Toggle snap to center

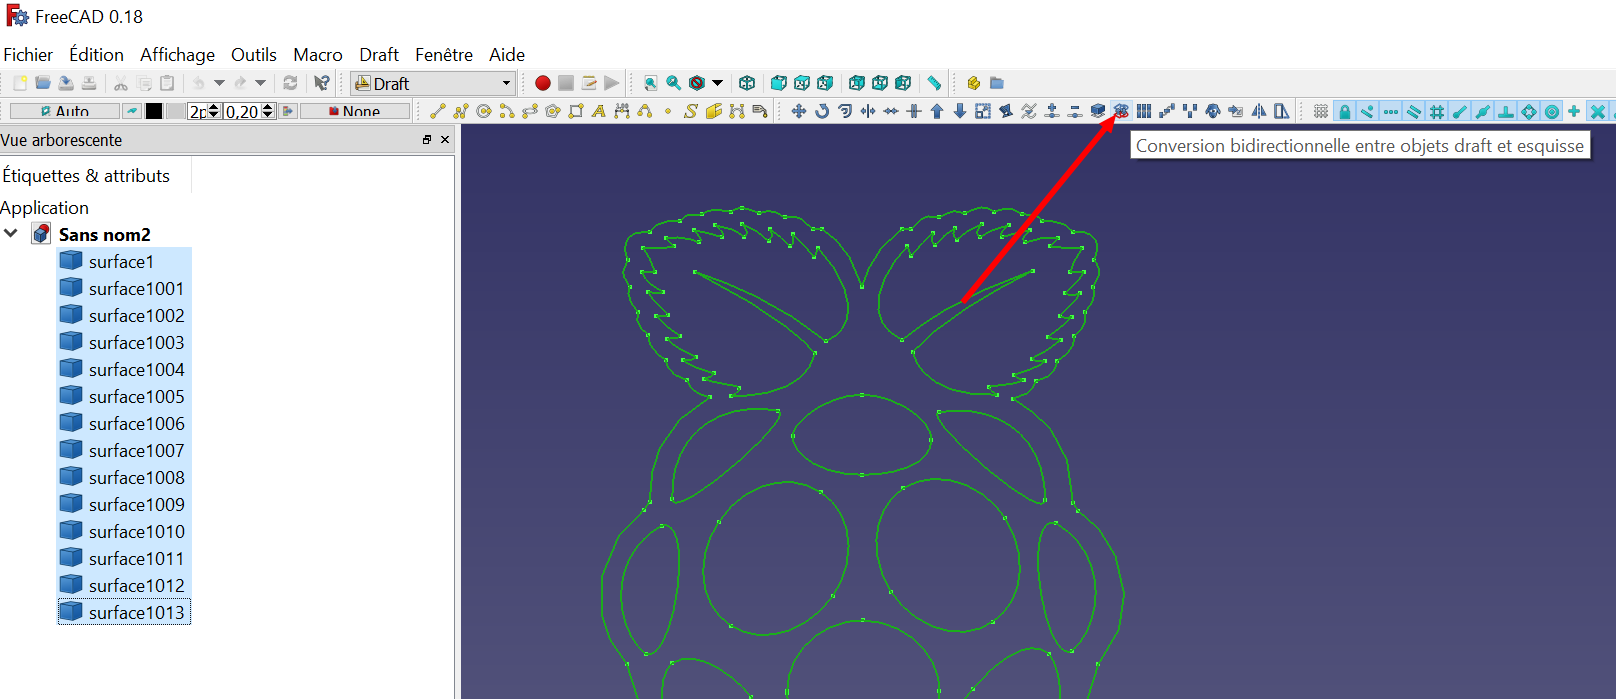pyautogui.click(x=1552, y=111)
